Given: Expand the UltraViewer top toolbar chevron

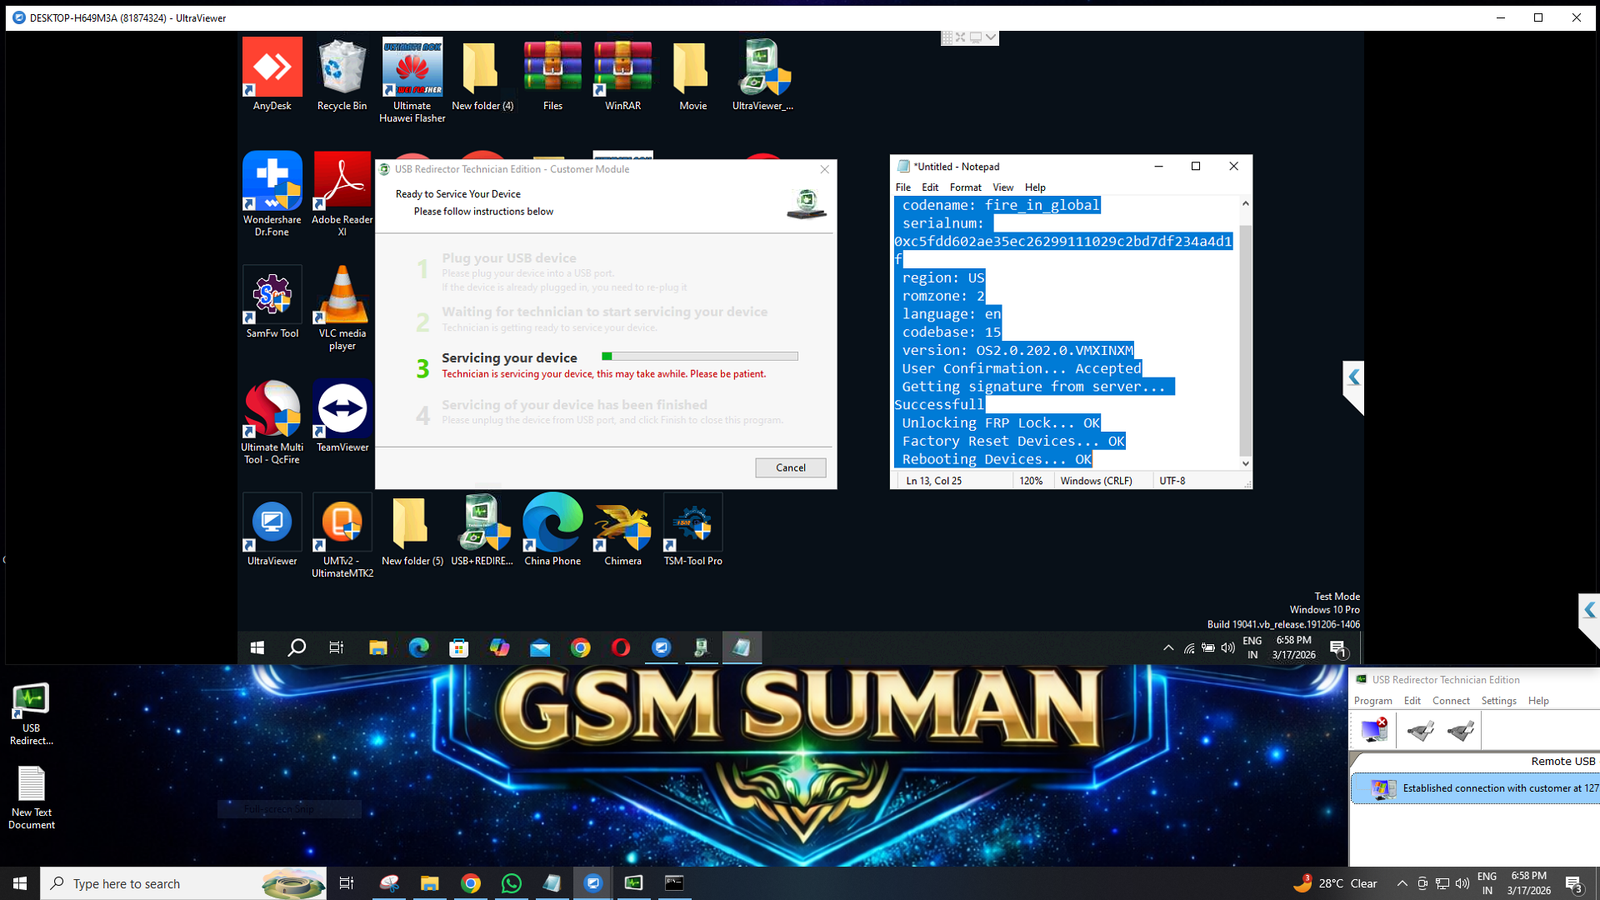Looking at the screenshot, I should point(990,37).
